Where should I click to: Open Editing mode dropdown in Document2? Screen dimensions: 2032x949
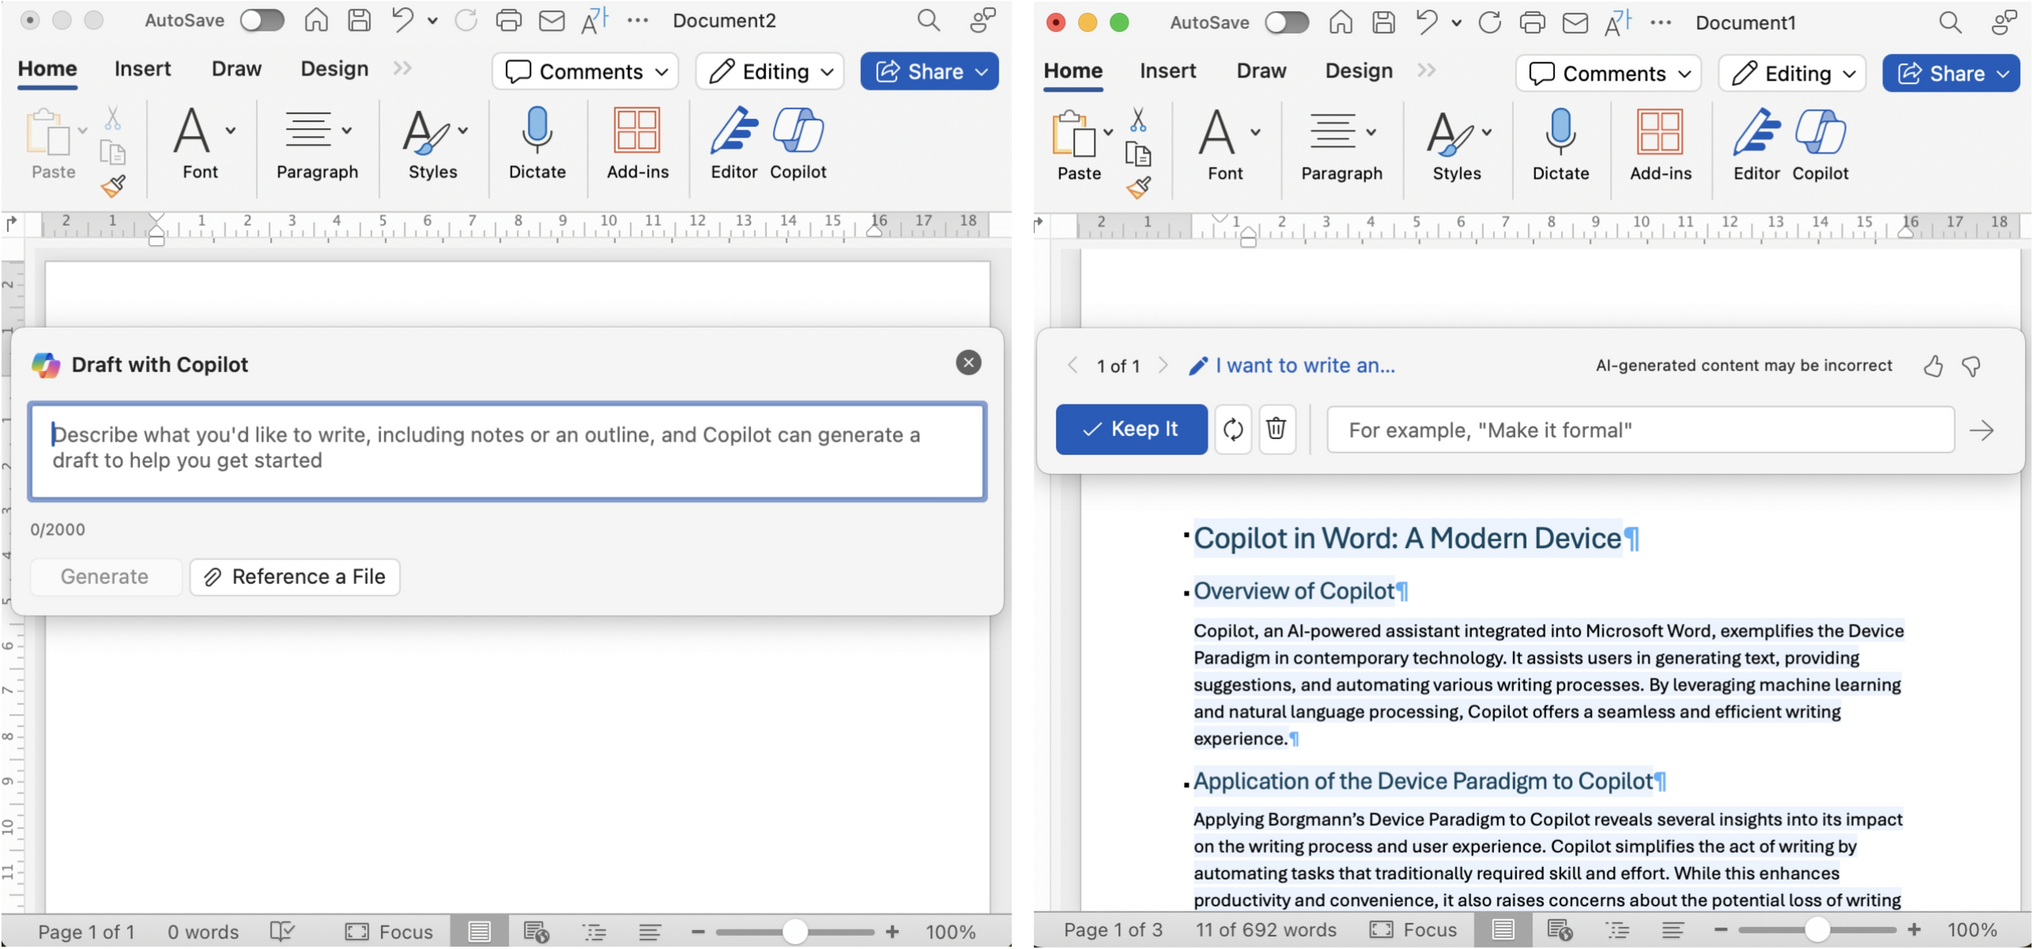[x=770, y=71]
